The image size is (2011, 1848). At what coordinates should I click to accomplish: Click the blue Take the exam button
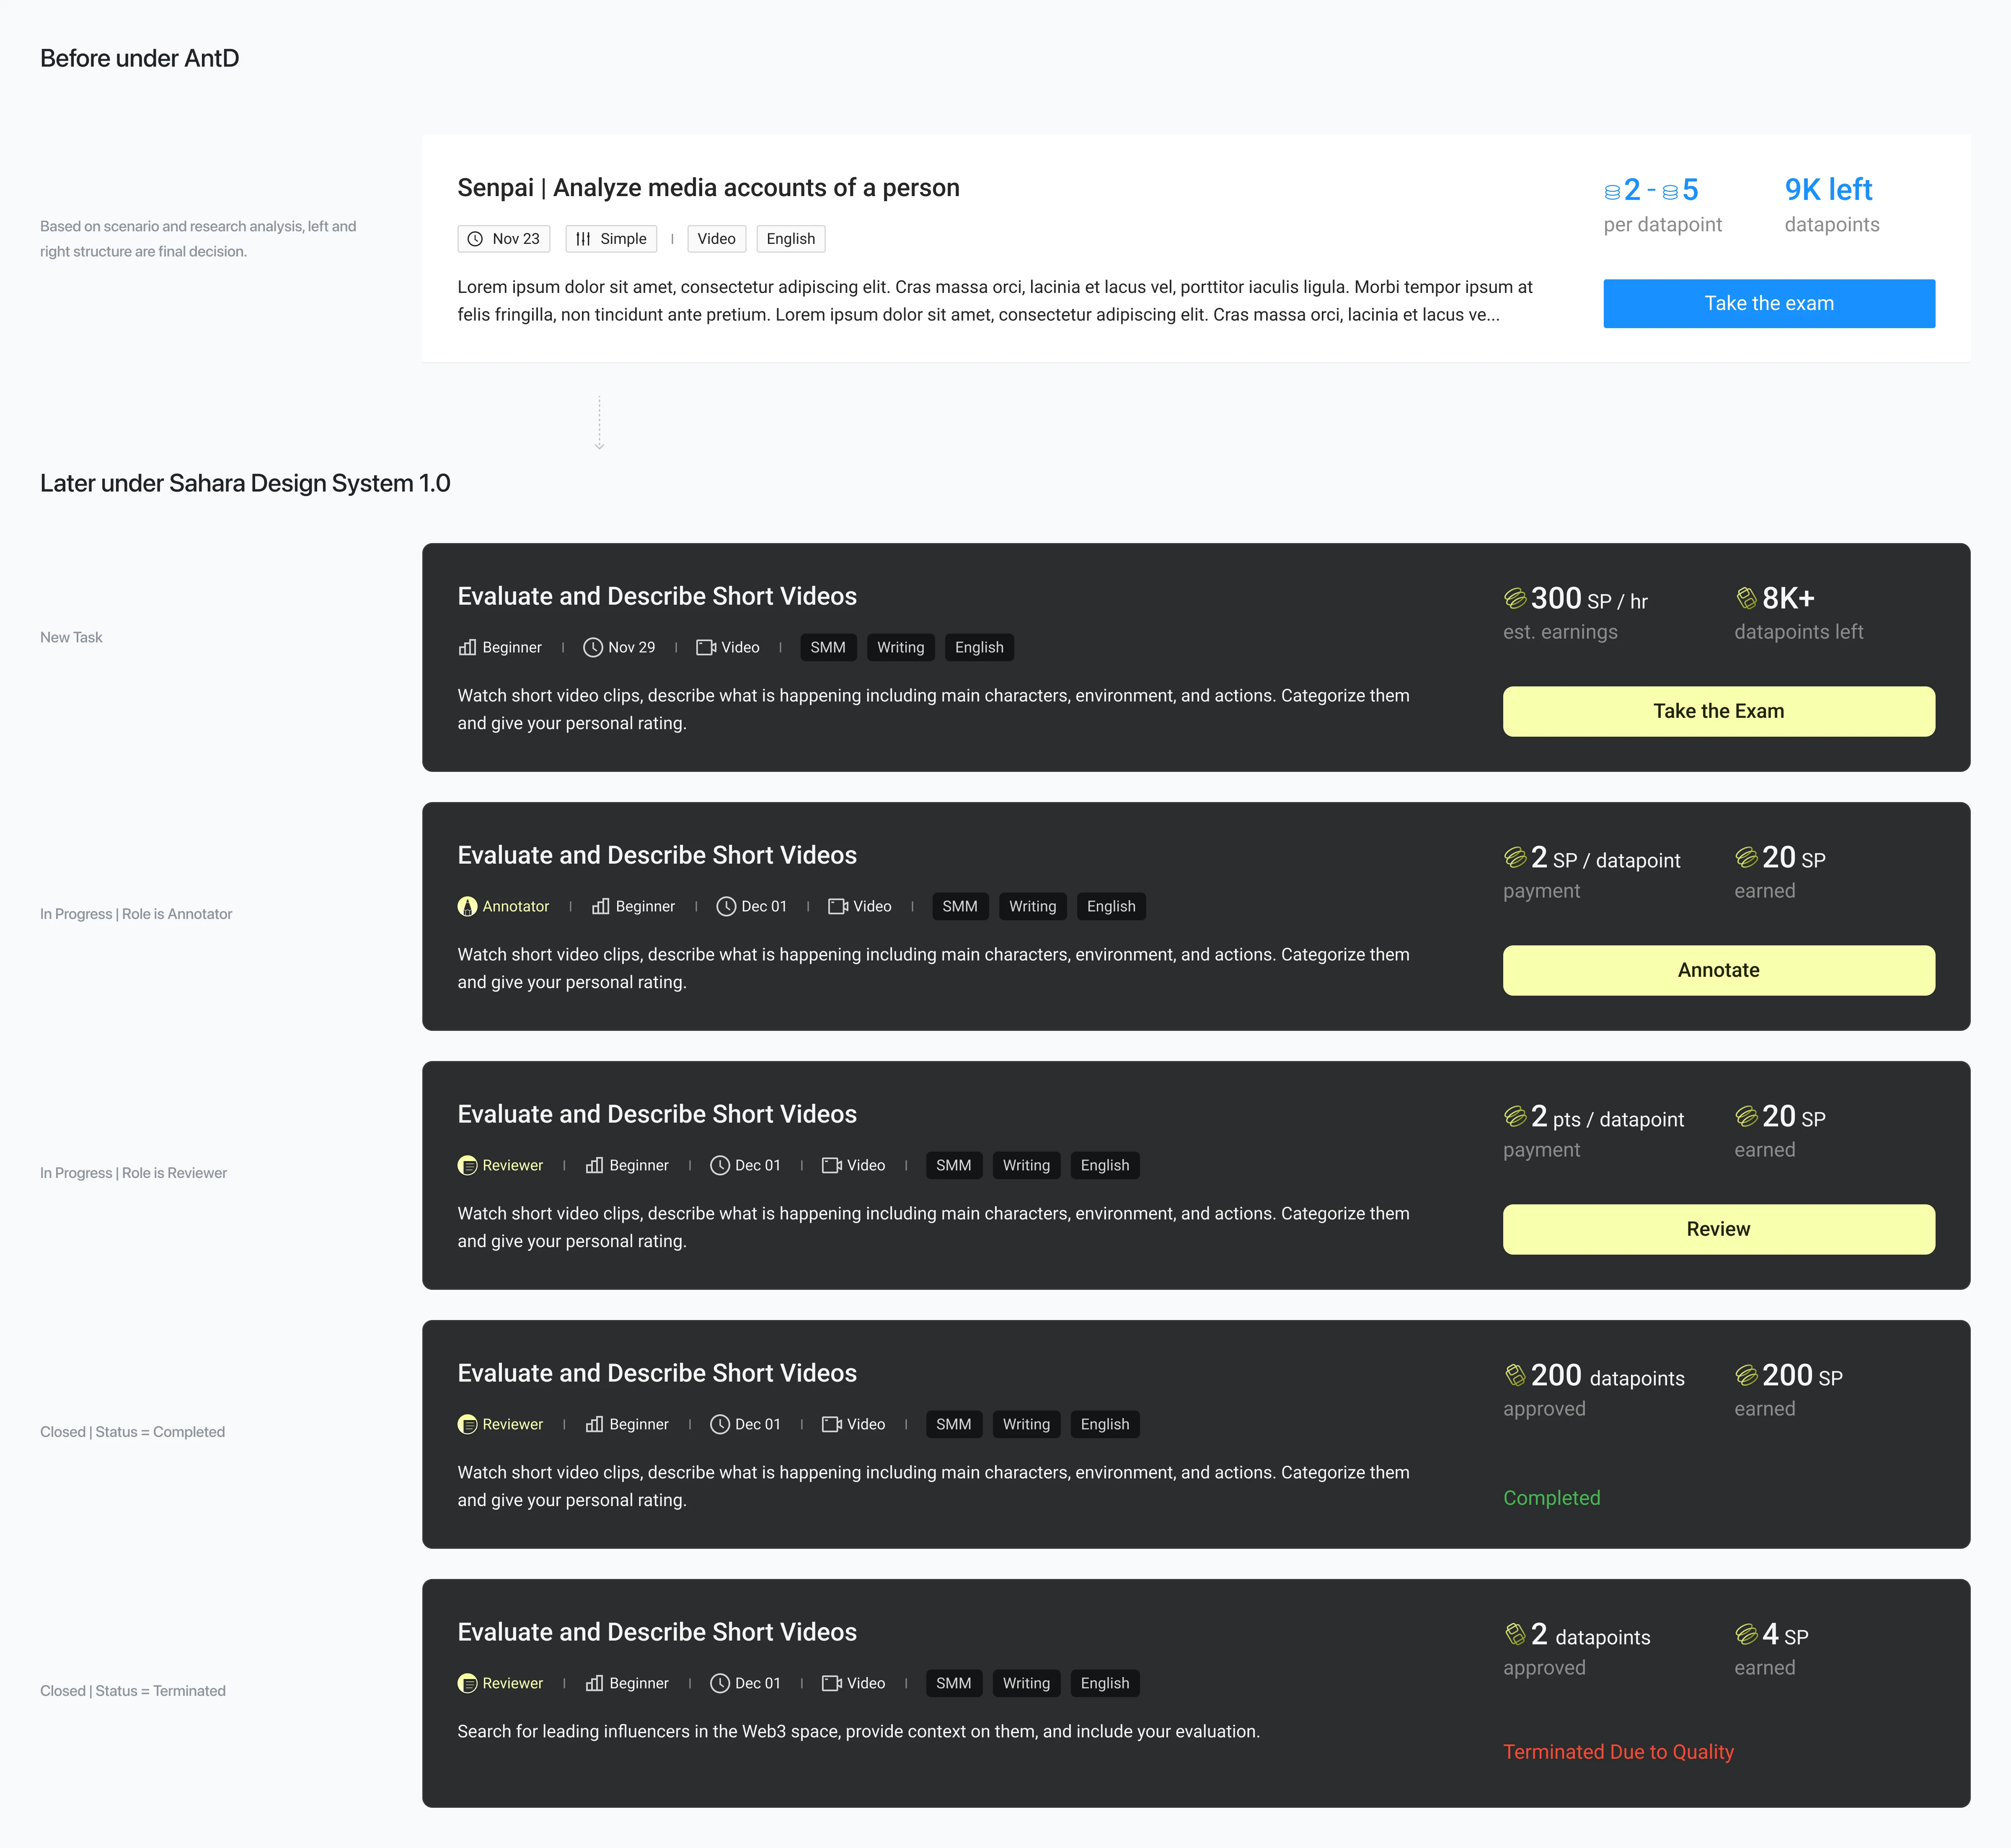[x=1768, y=303]
